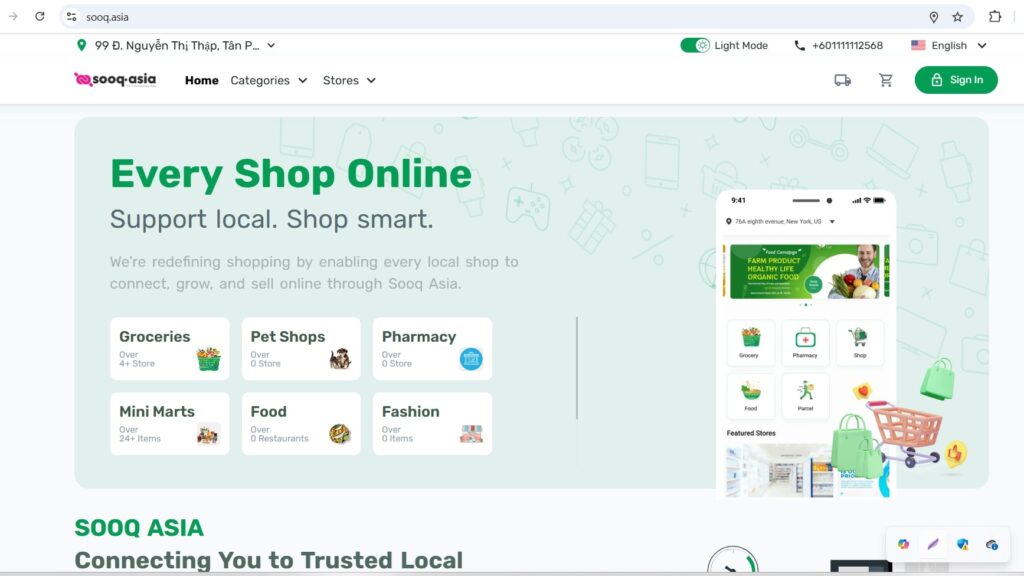The height and width of the screenshot is (576, 1024).
Task: Go to the Home menu item
Action: pos(202,80)
